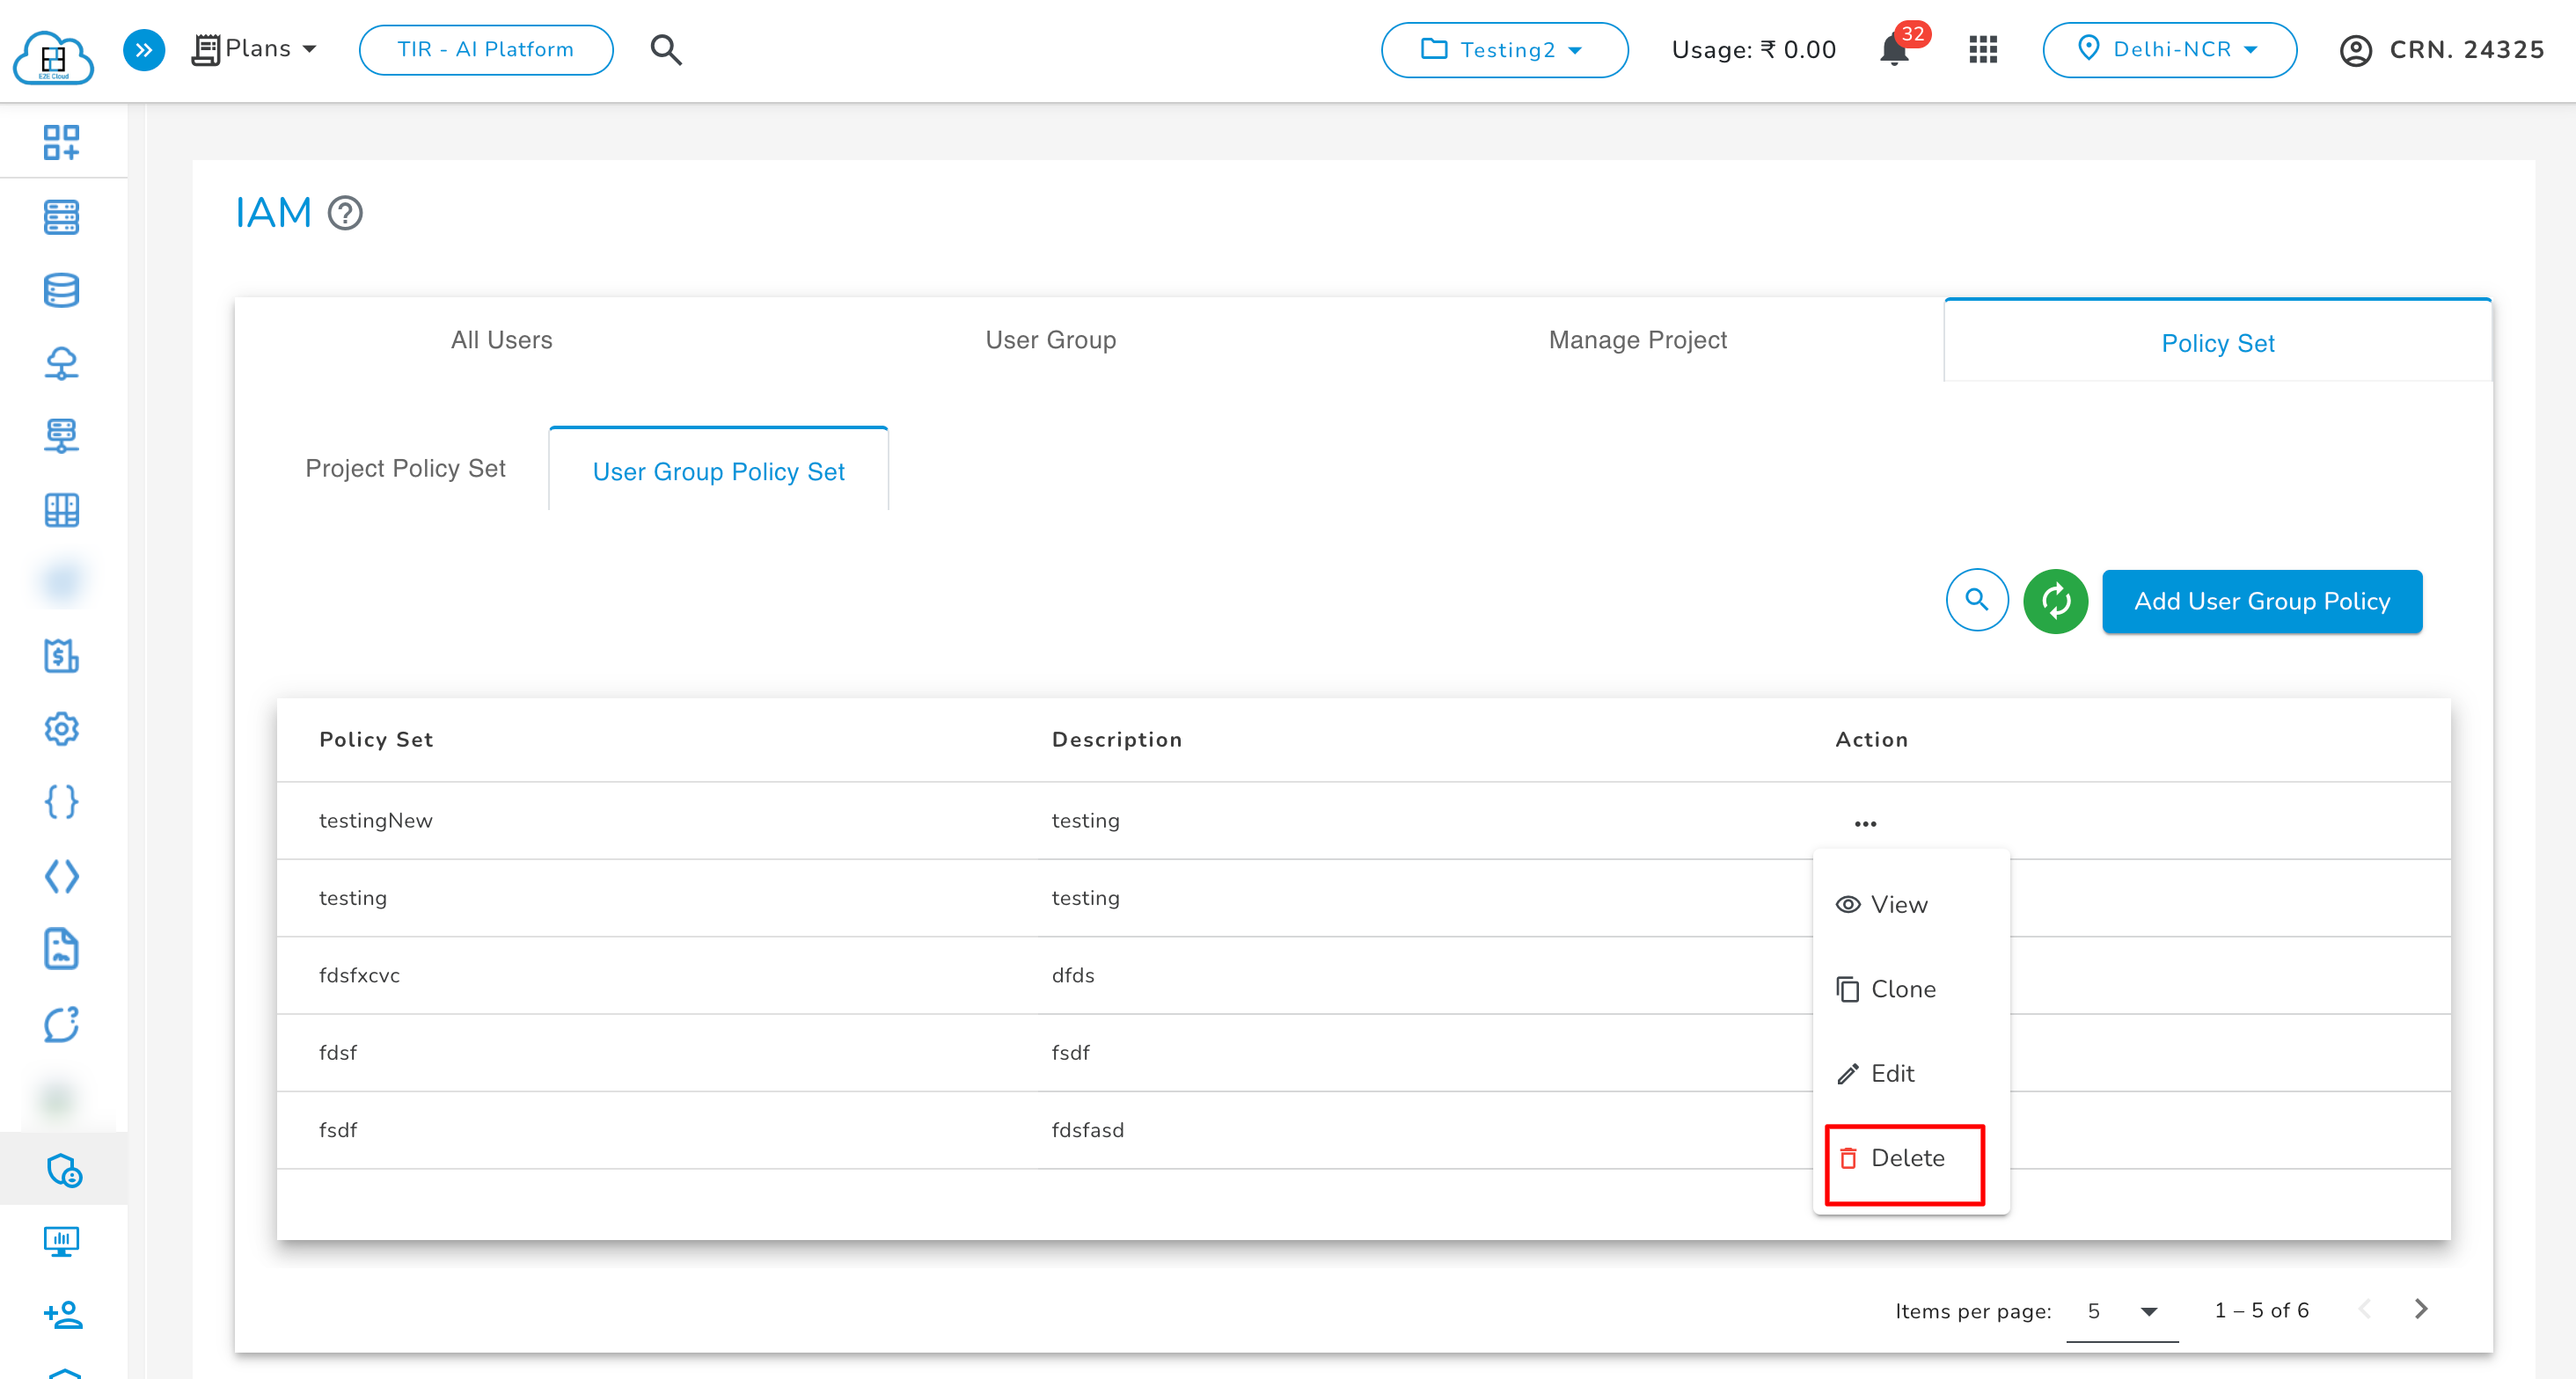Click the IAM help question mark icon
Image resolution: width=2576 pixels, height=1379 pixels.
pyautogui.click(x=345, y=213)
